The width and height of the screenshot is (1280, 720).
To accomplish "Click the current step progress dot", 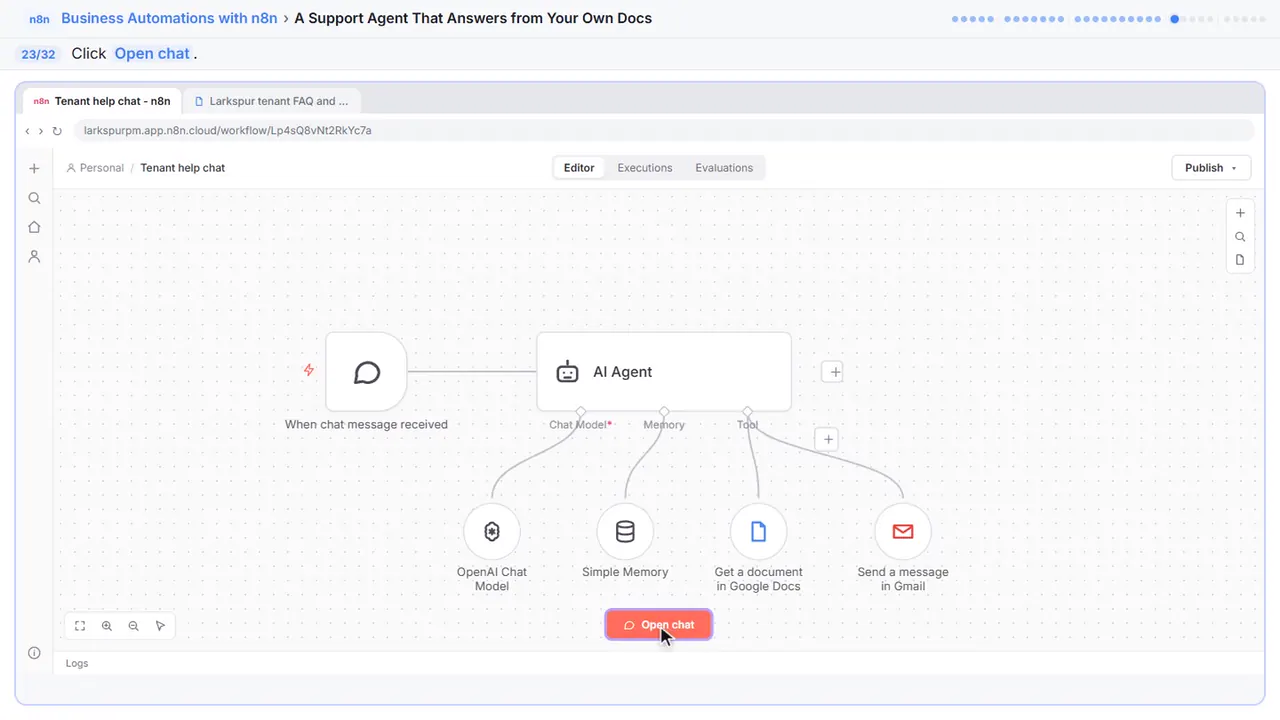I will coord(1175,19).
